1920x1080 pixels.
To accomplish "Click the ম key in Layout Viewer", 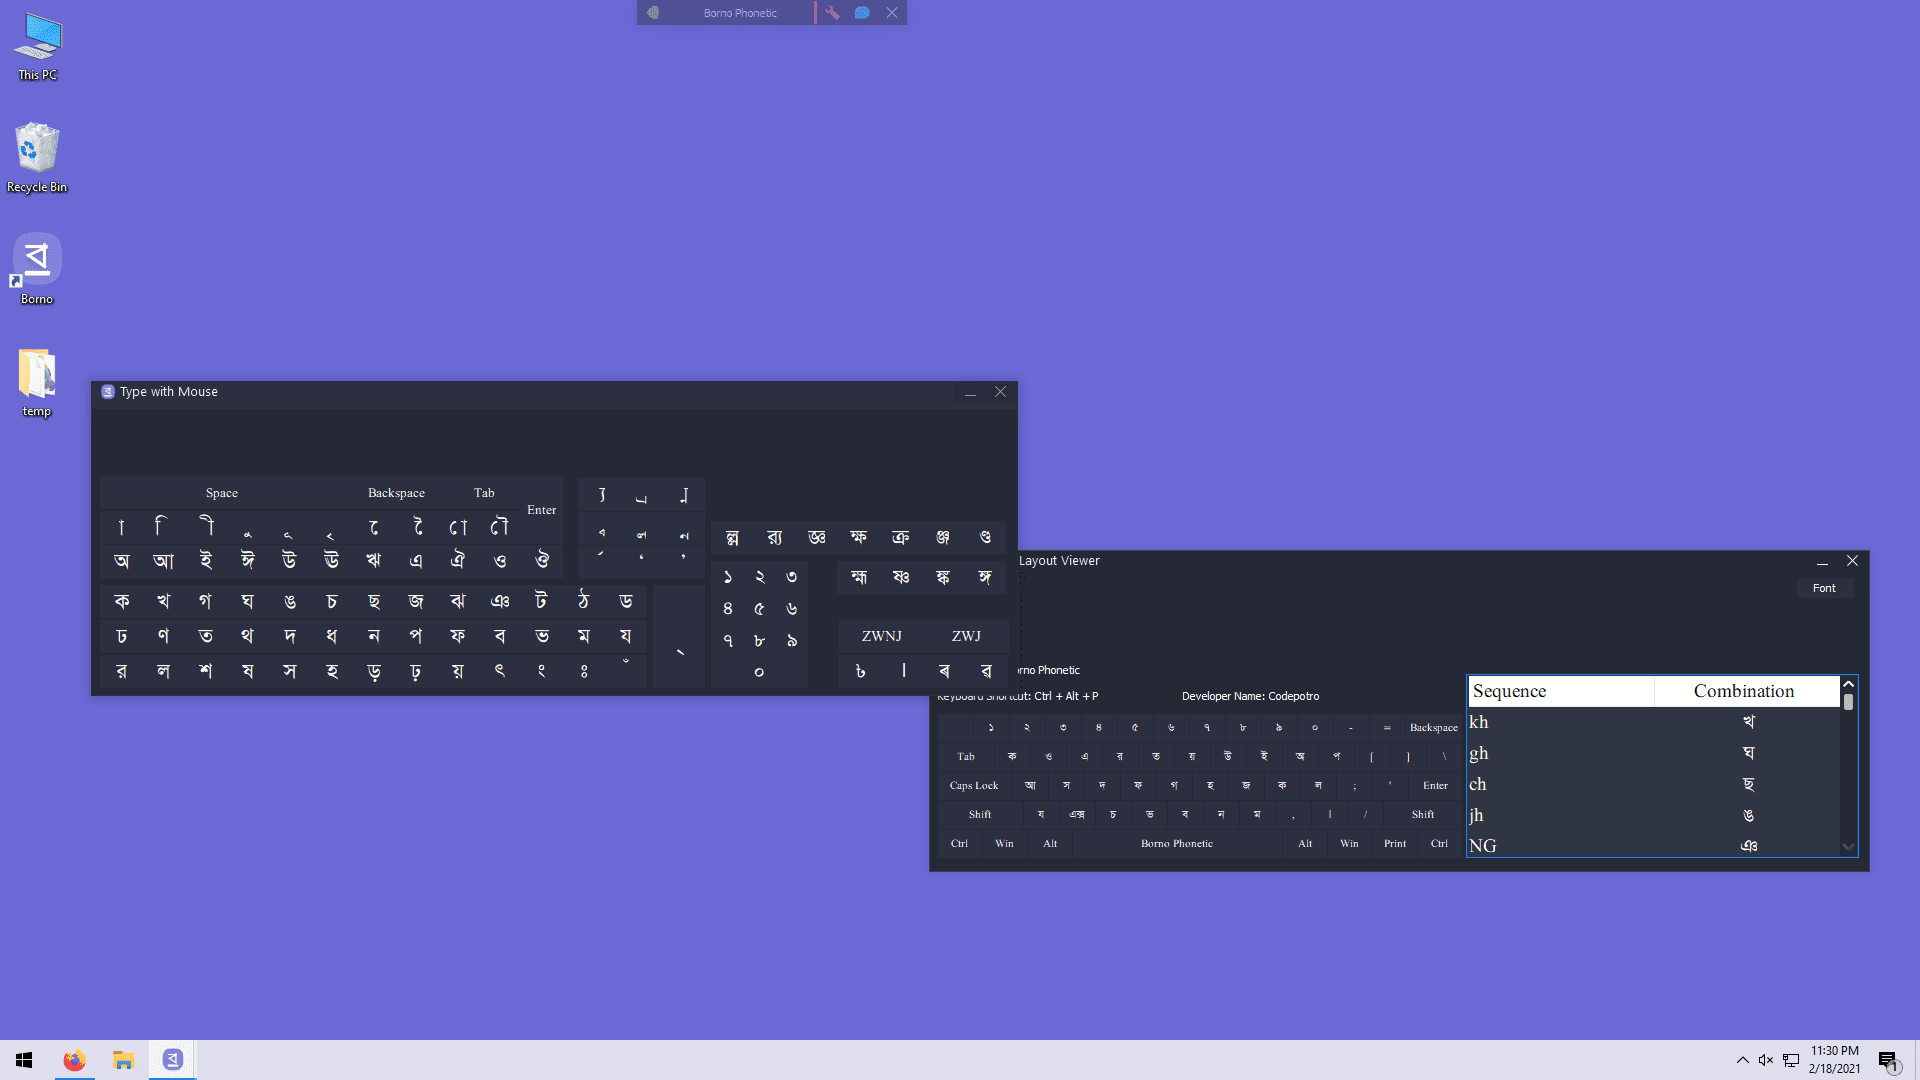I will 1257,815.
